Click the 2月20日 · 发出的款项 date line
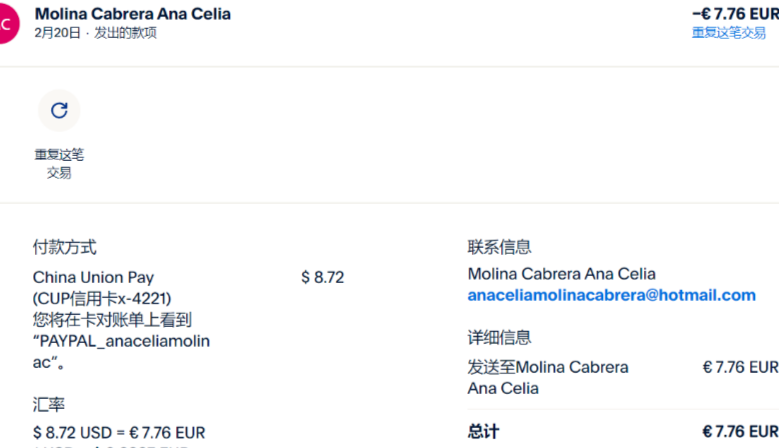This screenshot has height=448, width=779. [95, 33]
